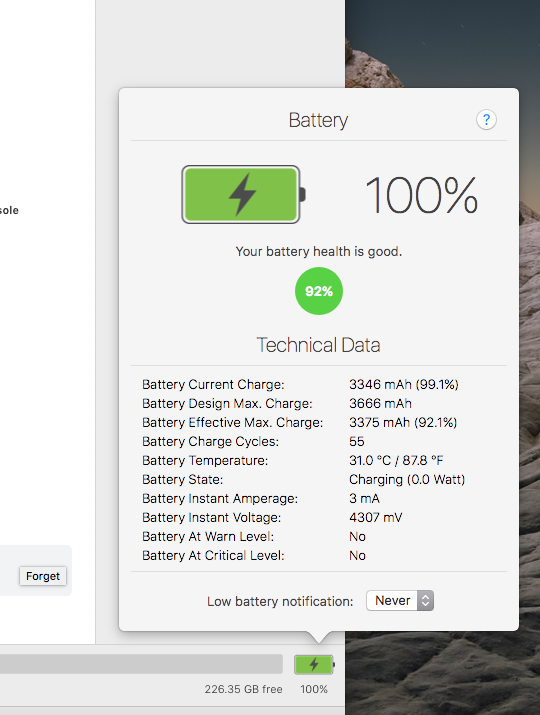Screen dimensions: 540x715
Task: Click the green 92% battery health badge
Action: [x=319, y=291]
